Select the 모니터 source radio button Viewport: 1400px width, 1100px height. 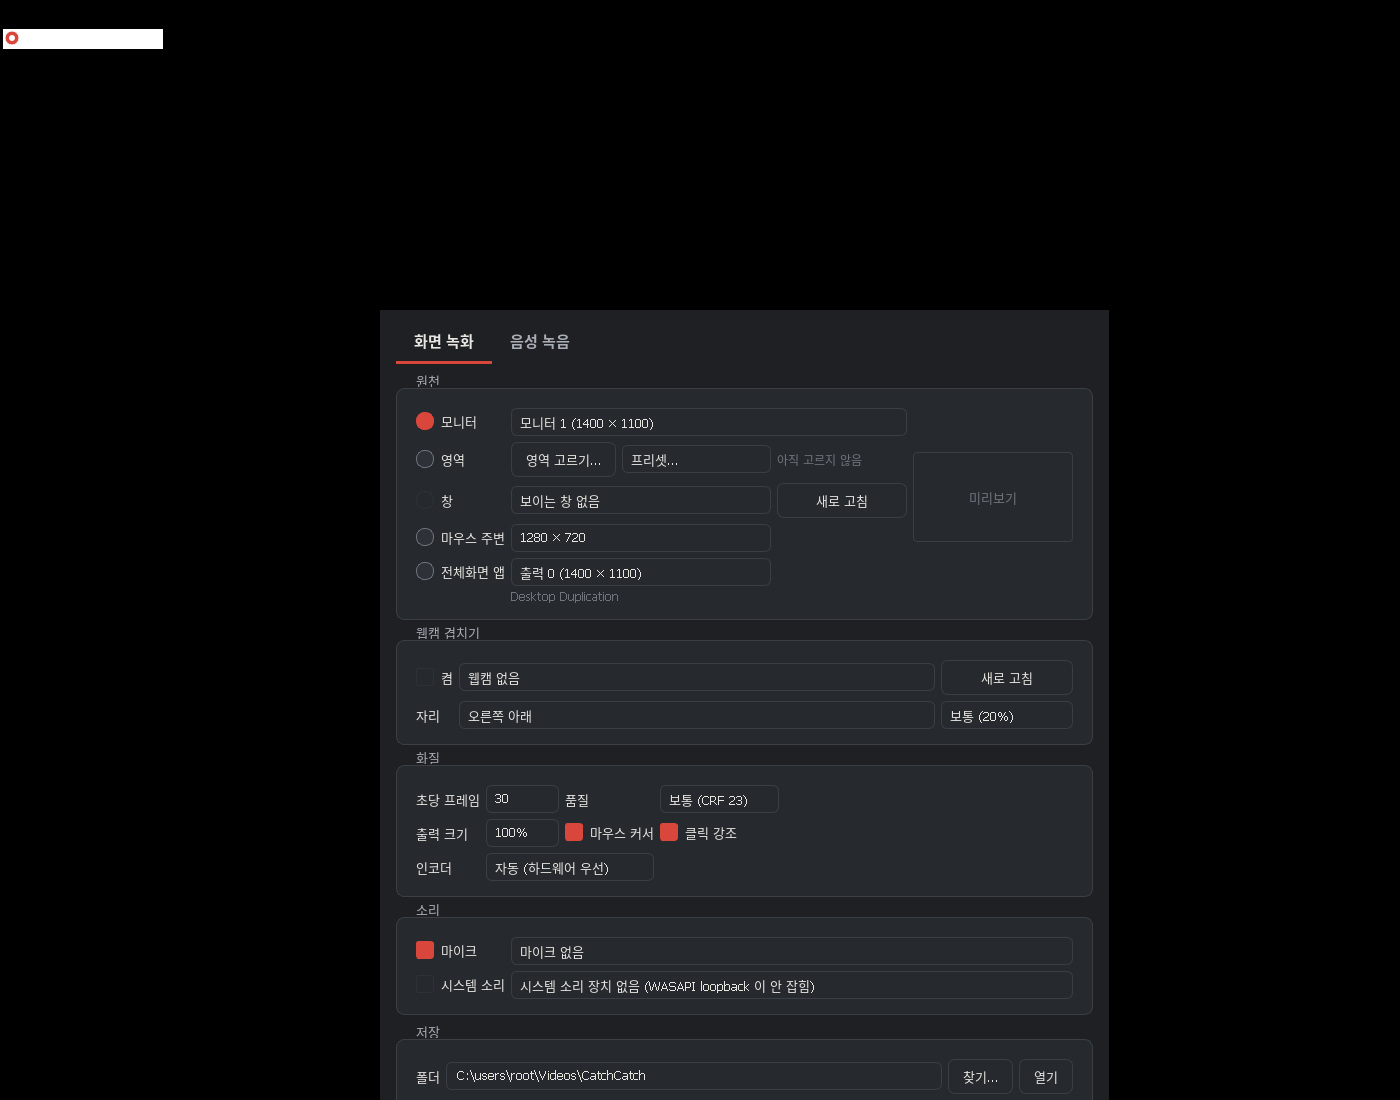point(425,421)
